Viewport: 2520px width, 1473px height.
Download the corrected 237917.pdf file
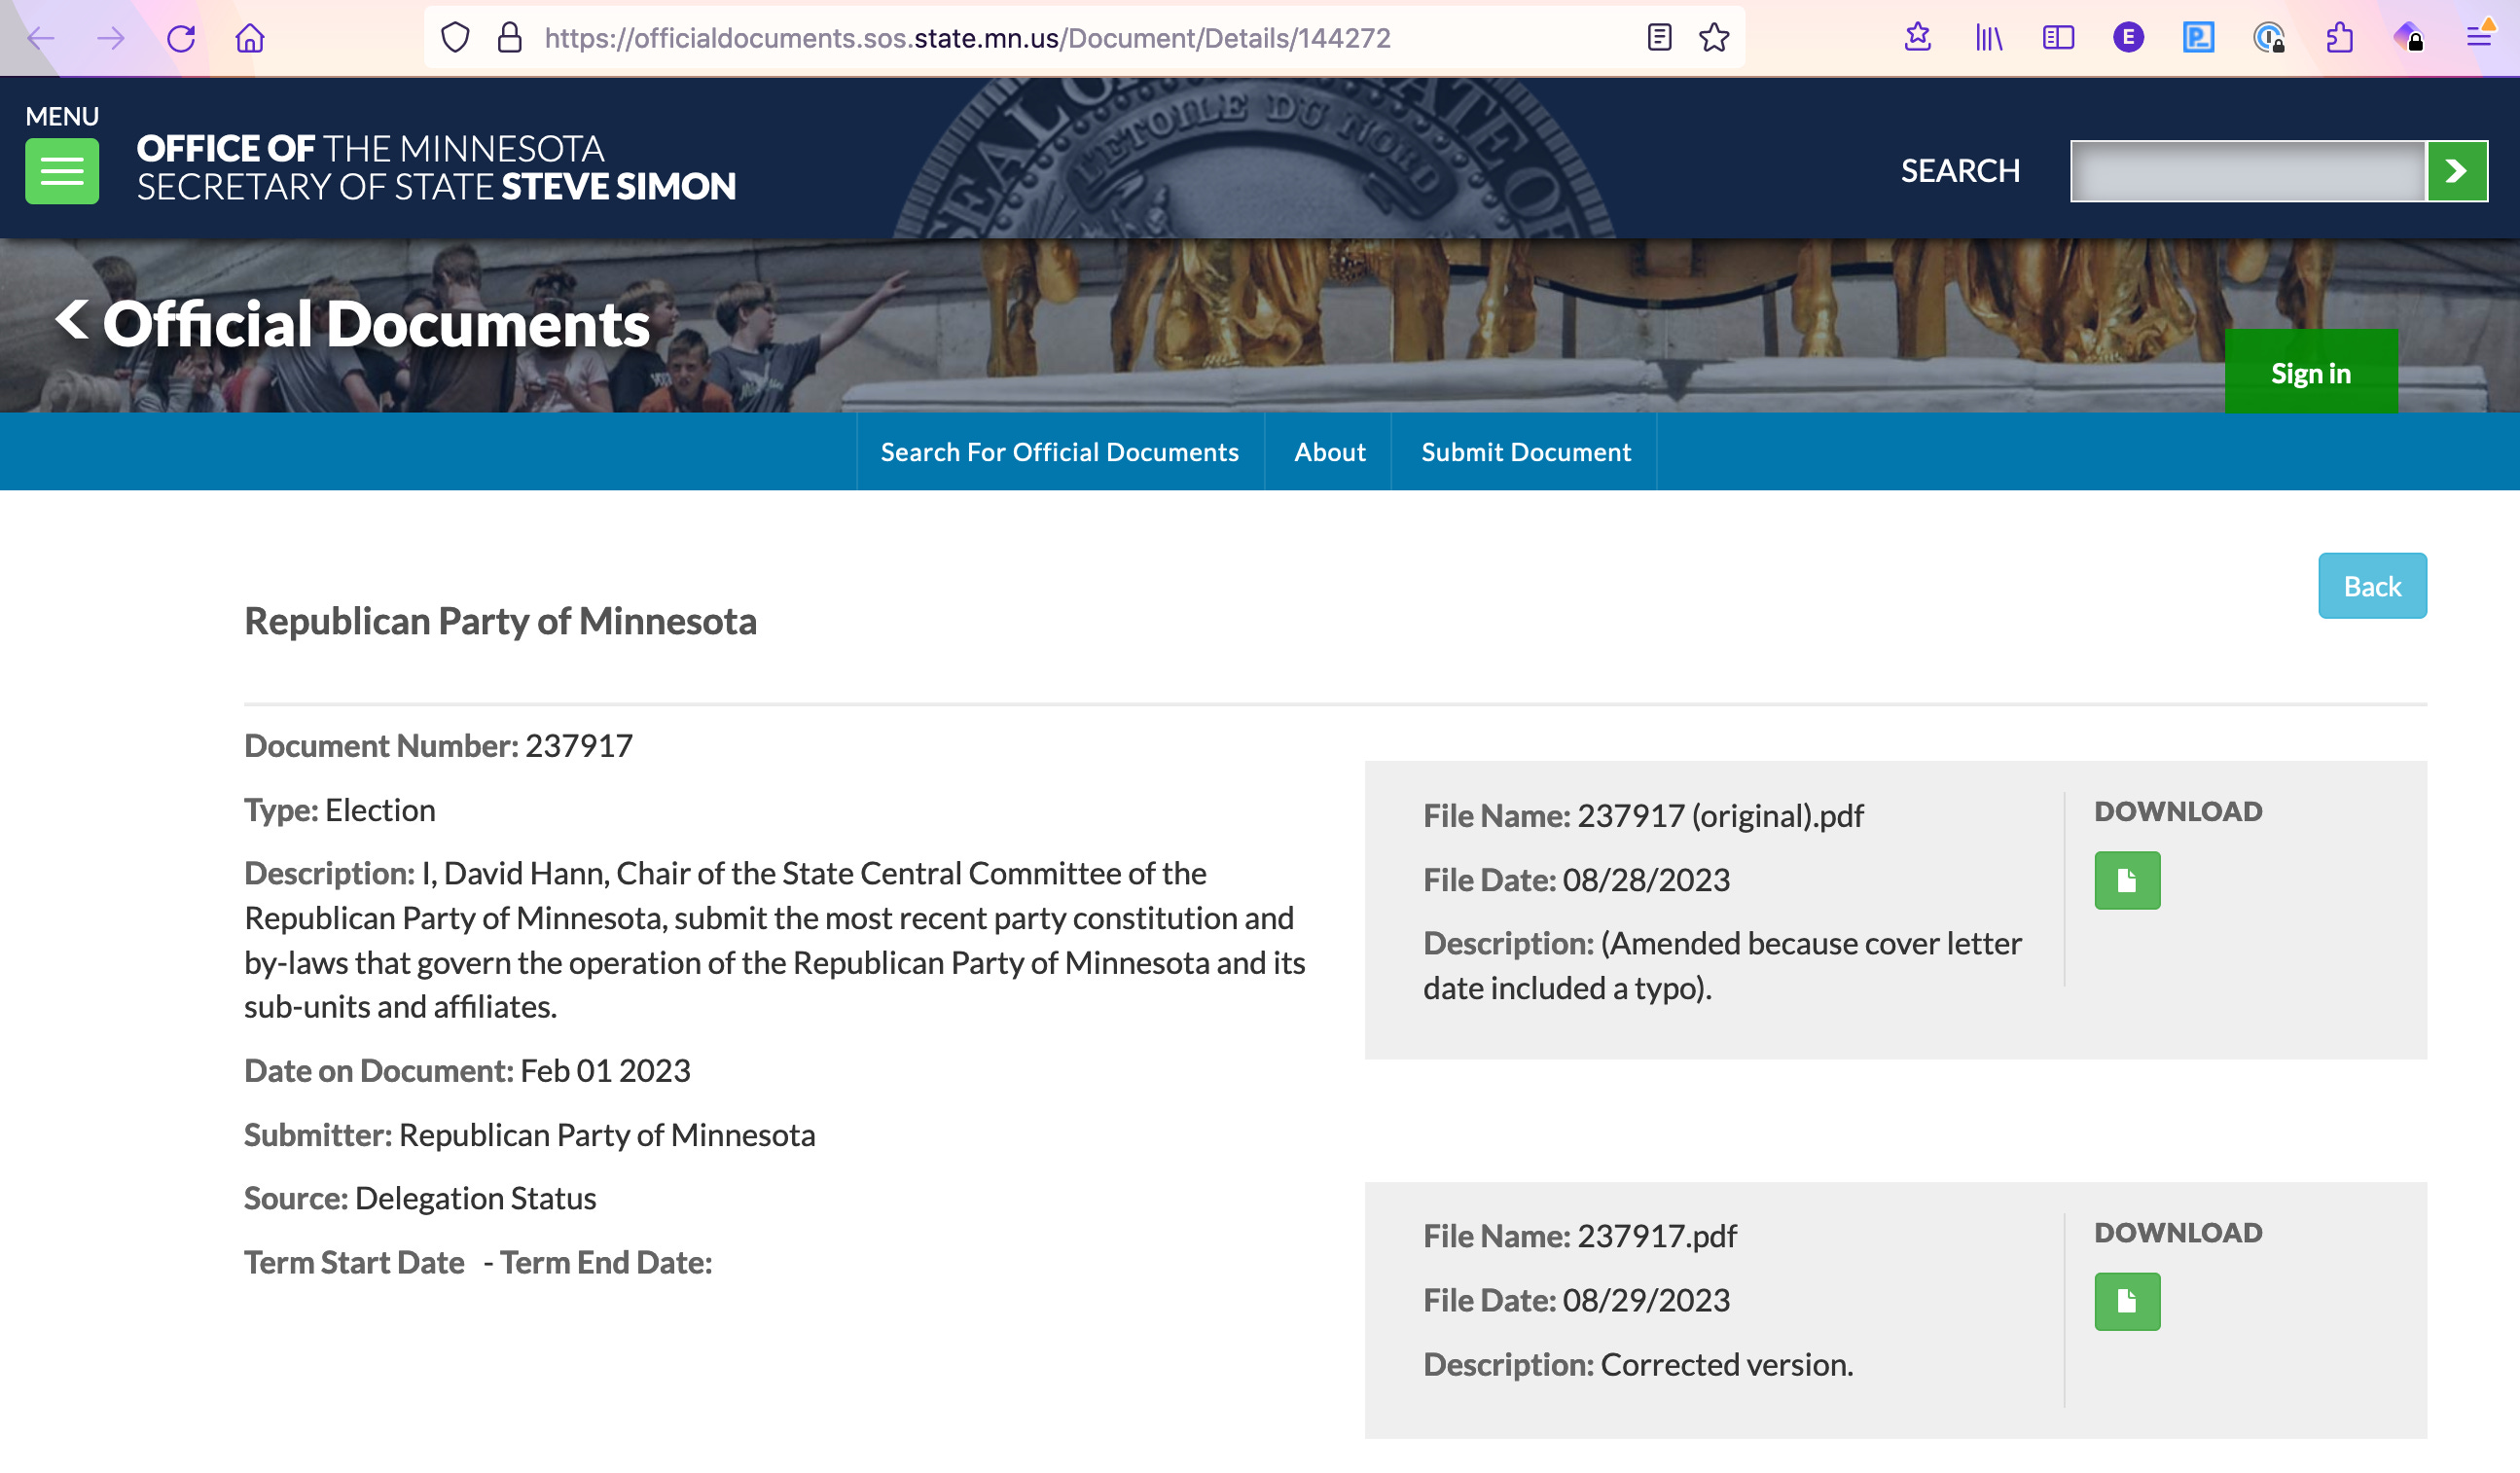tap(2126, 1301)
